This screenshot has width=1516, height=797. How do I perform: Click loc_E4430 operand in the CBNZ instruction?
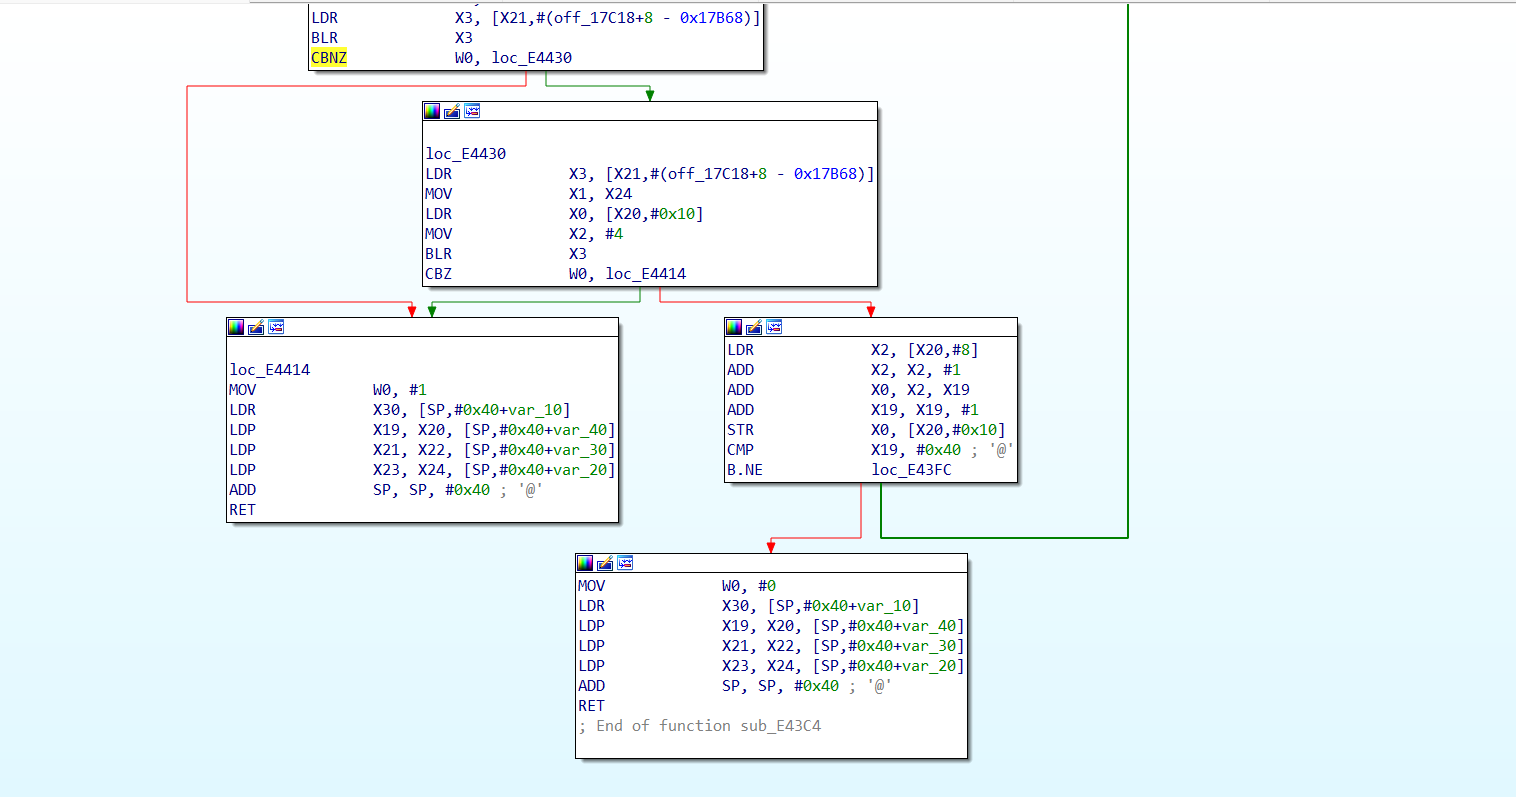click(531, 58)
